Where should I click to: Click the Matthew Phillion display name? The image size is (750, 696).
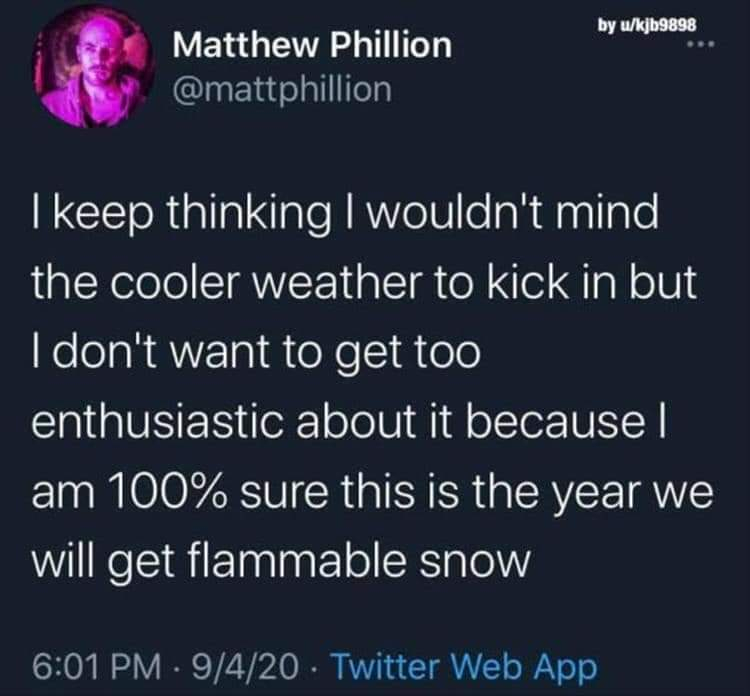(x=312, y=45)
